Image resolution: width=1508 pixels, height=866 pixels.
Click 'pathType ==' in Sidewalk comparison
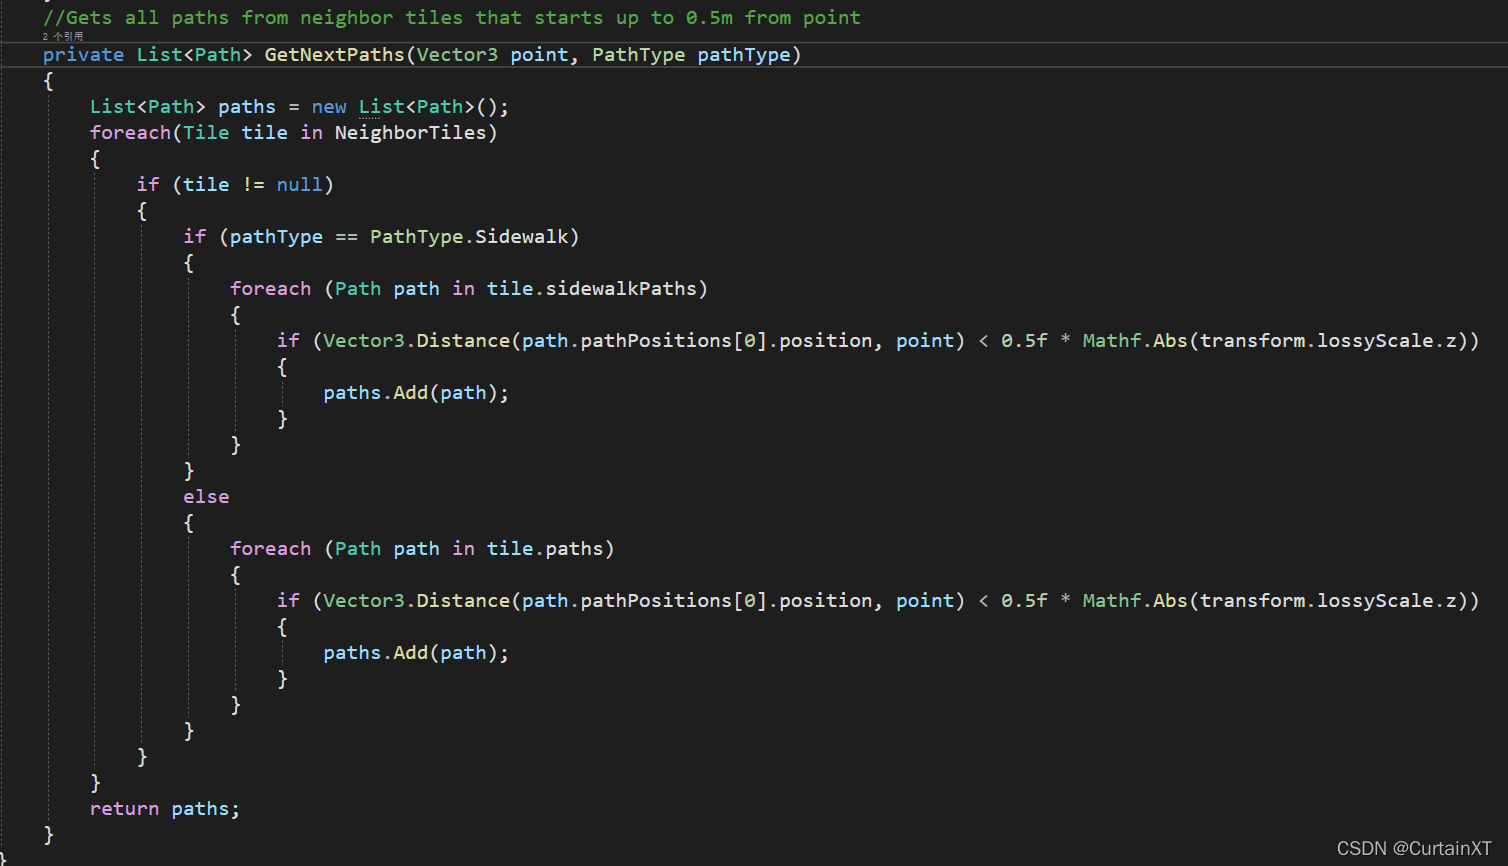tap(294, 236)
